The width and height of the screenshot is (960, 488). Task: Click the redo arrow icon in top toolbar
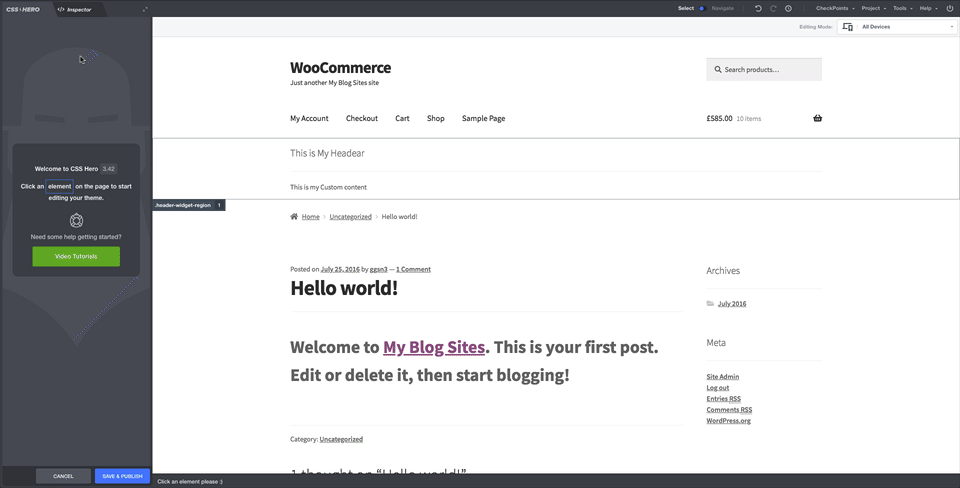coord(773,9)
